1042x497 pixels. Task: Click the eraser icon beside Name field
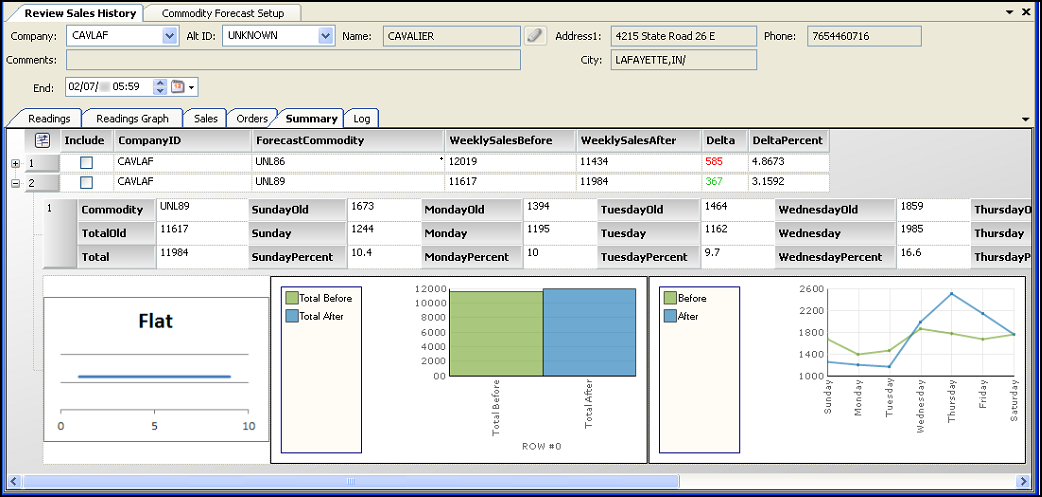click(x=536, y=36)
